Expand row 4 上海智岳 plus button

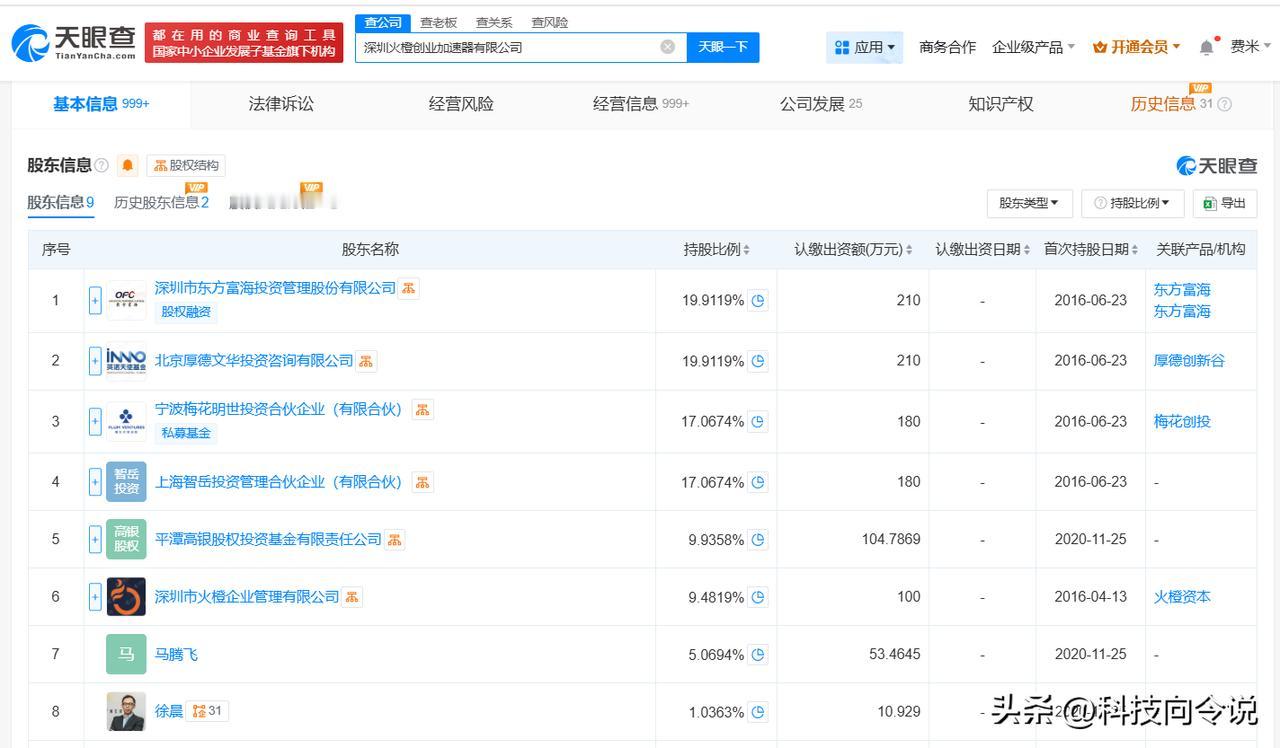(x=95, y=482)
